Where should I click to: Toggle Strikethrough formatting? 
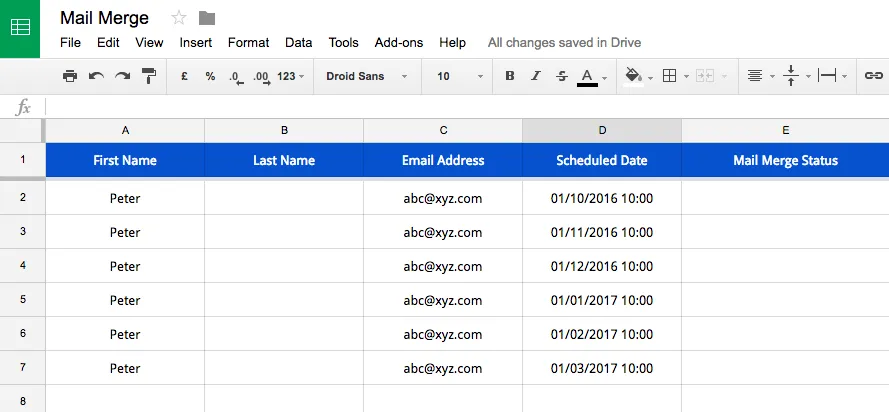[x=562, y=76]
